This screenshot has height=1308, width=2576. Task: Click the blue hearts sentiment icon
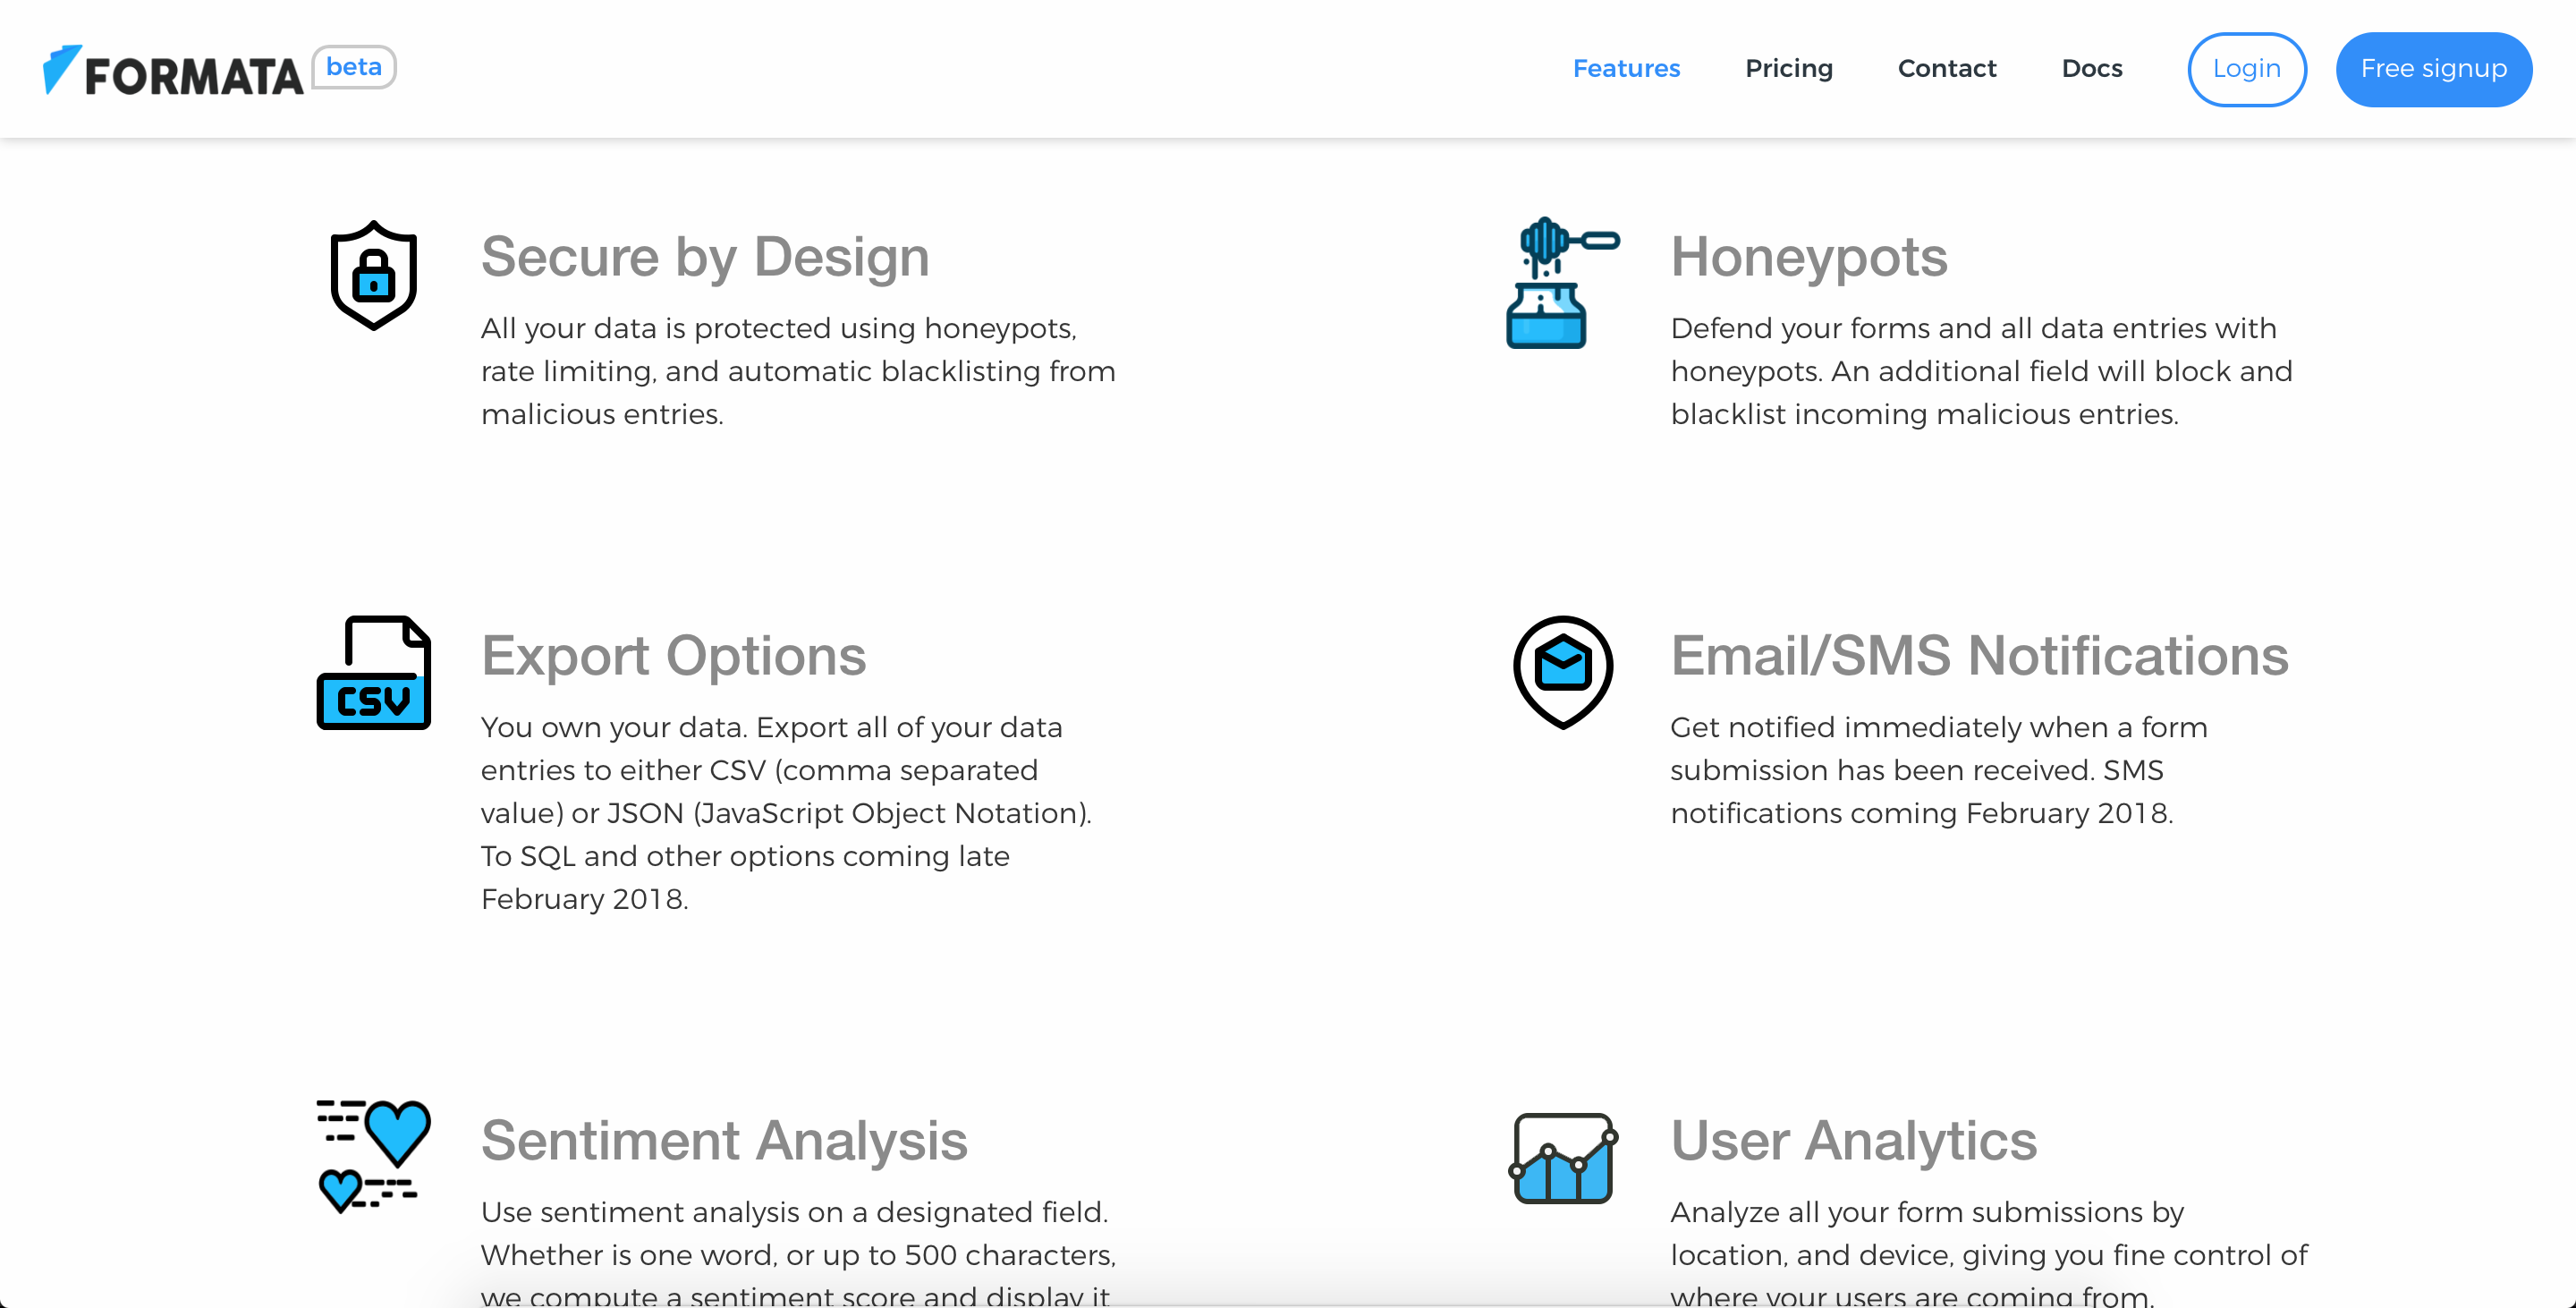(373, 1155)
